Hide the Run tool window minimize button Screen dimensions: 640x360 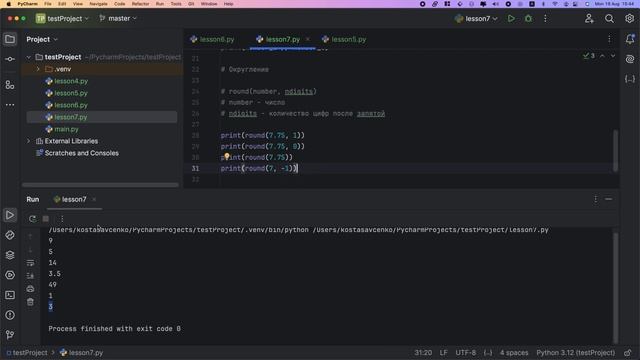click(609, 199)
